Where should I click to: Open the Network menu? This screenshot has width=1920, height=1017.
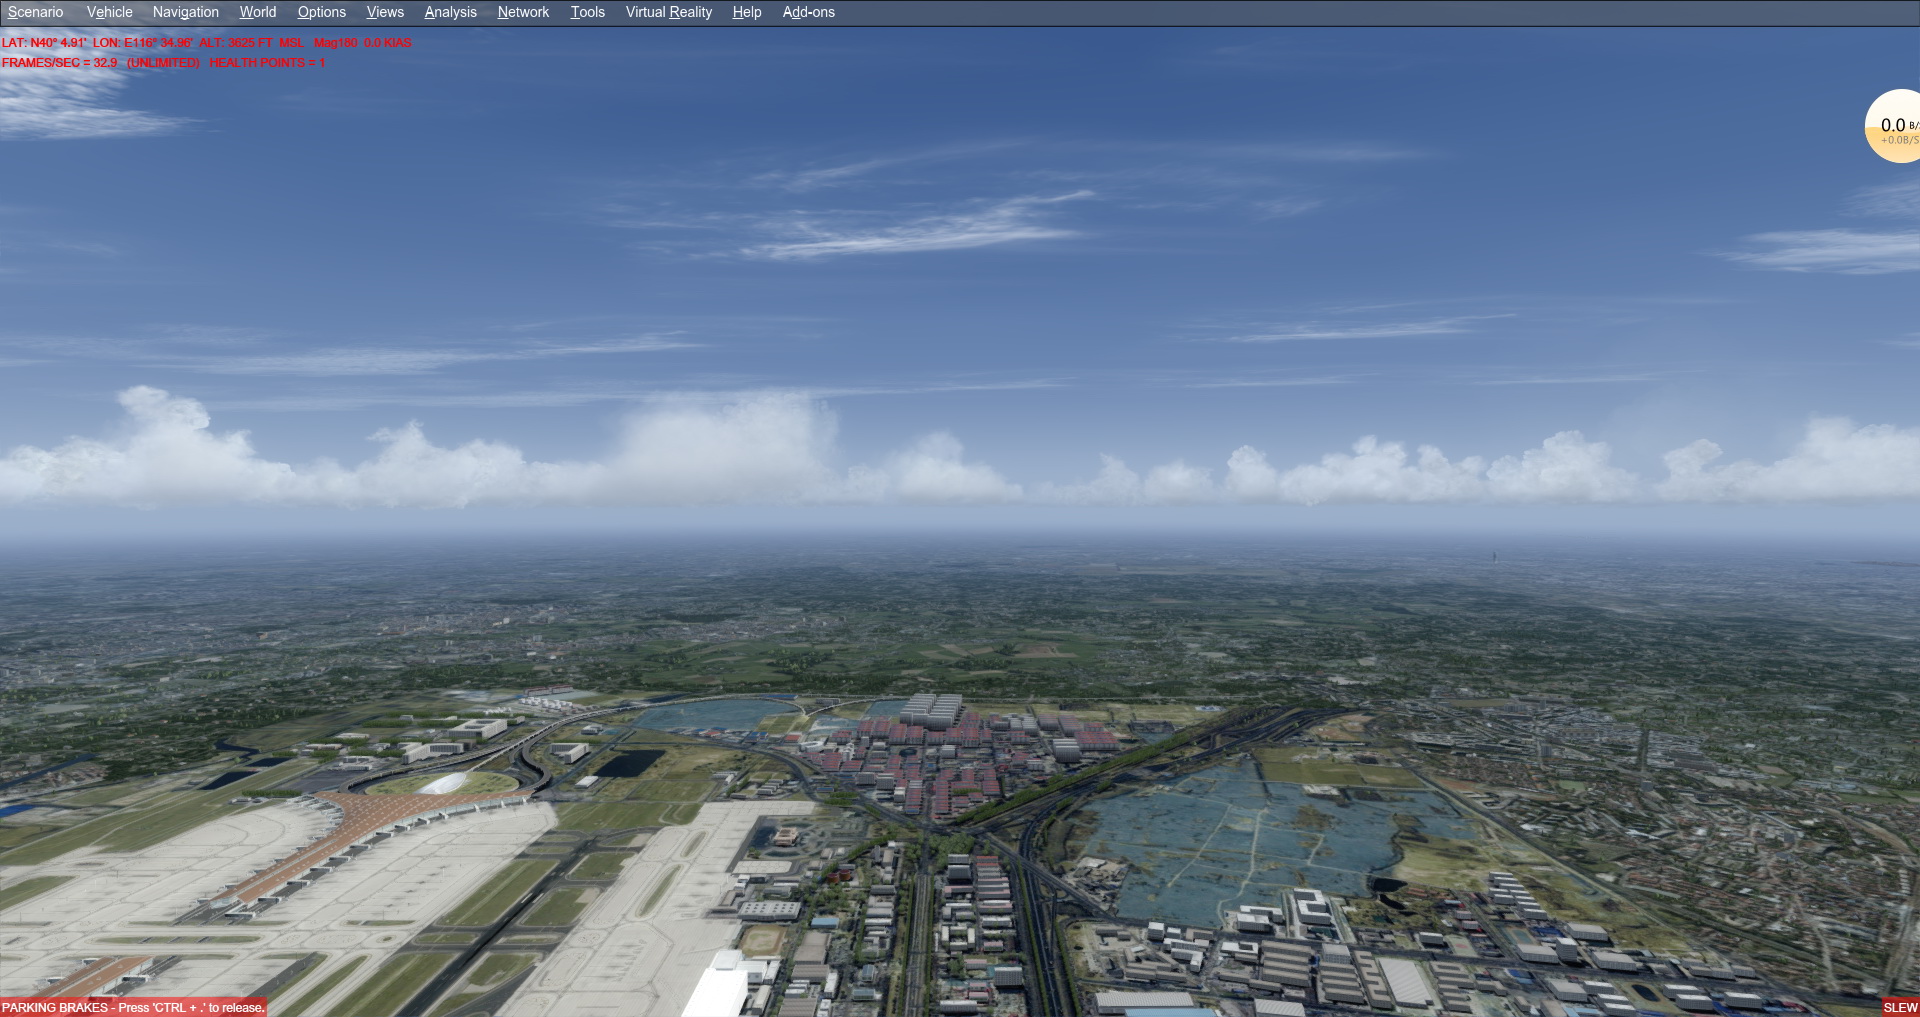pos(523,12)
